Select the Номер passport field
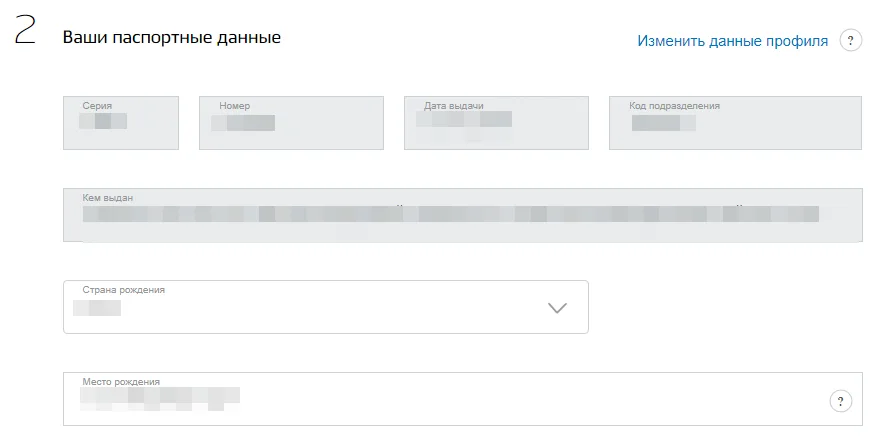 point(291,123)
